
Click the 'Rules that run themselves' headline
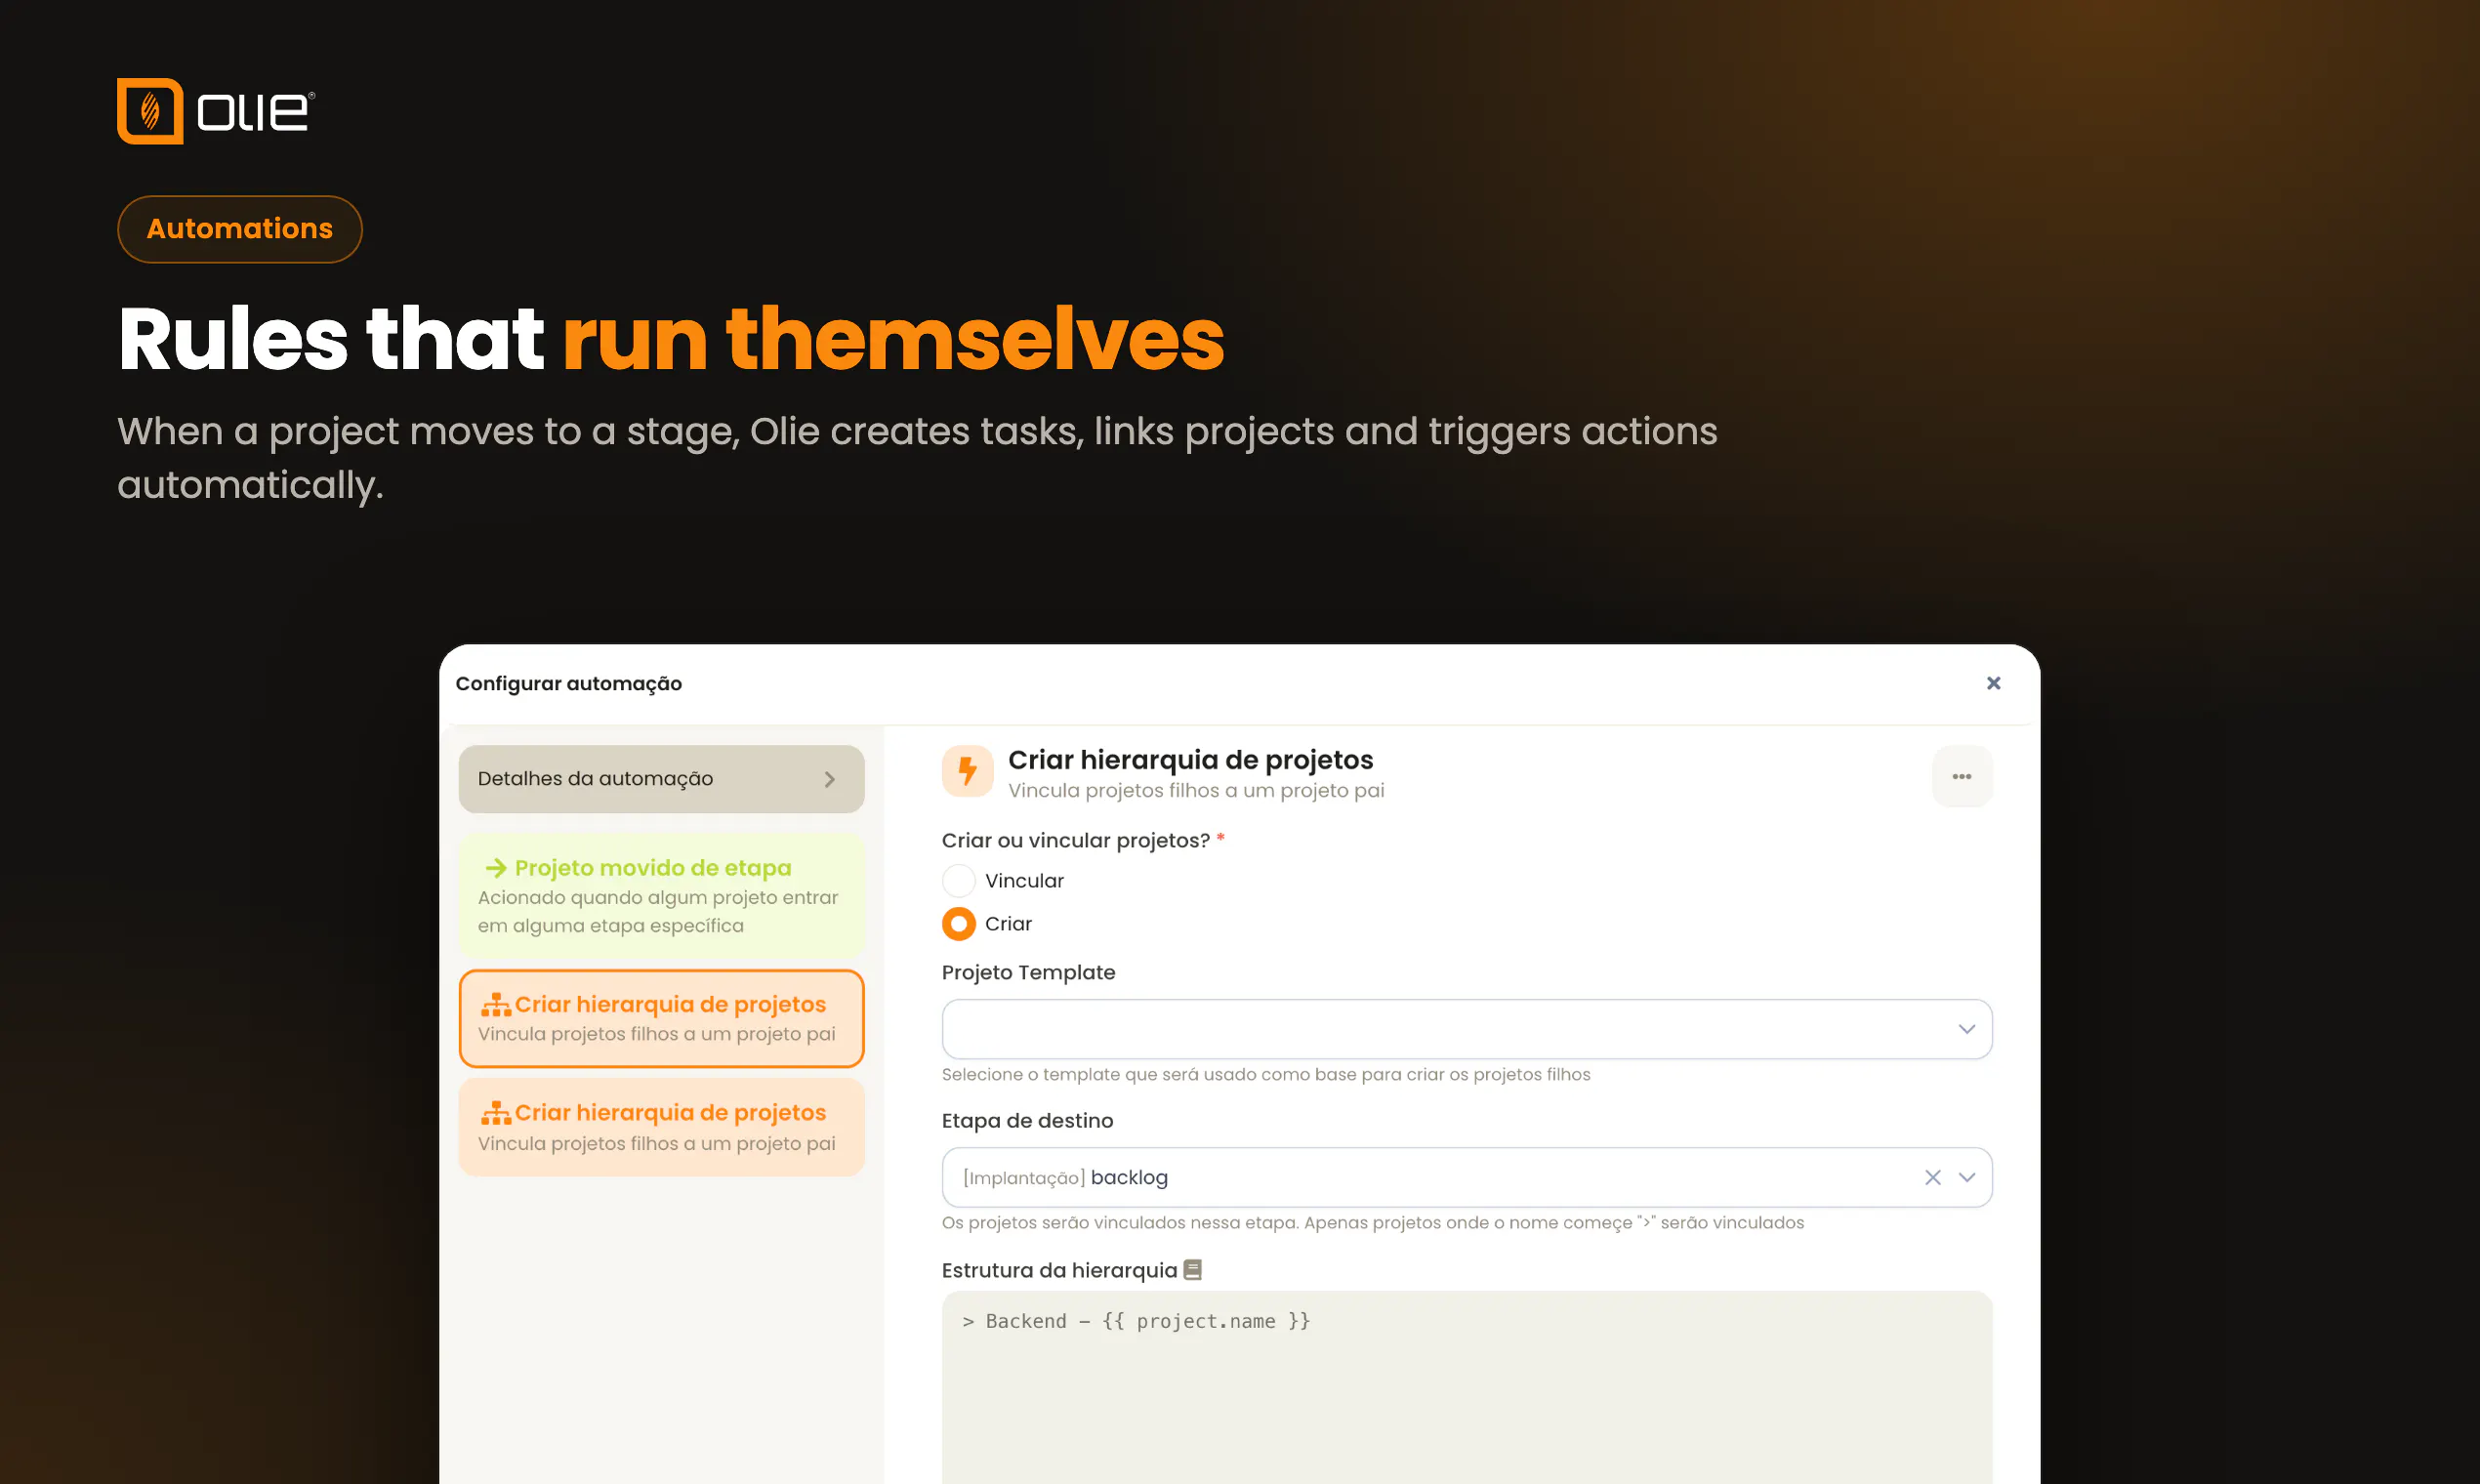(x=670, y=340)
